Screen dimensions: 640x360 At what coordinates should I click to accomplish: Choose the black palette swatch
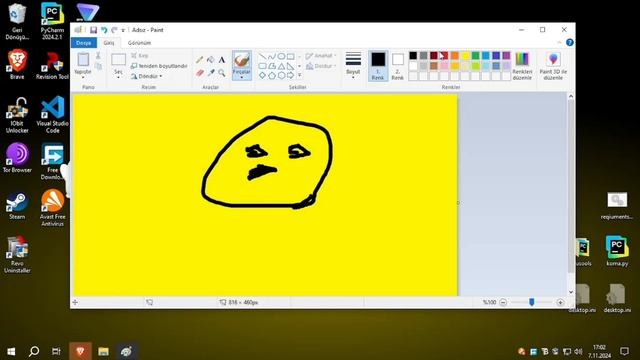pyautogui.click(x=413, y=56)
